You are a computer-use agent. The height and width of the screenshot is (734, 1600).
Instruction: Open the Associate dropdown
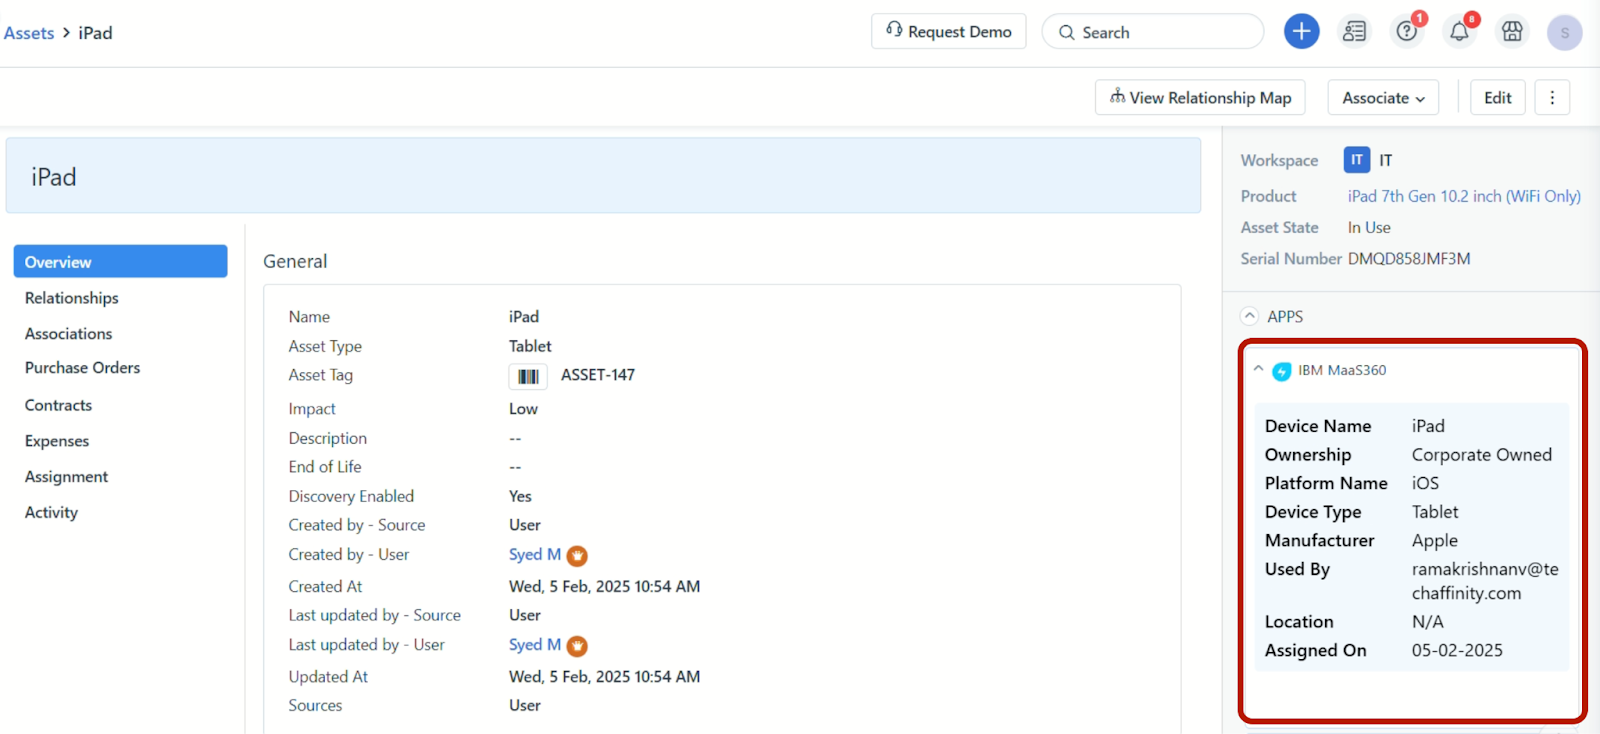pos(1383,98)
